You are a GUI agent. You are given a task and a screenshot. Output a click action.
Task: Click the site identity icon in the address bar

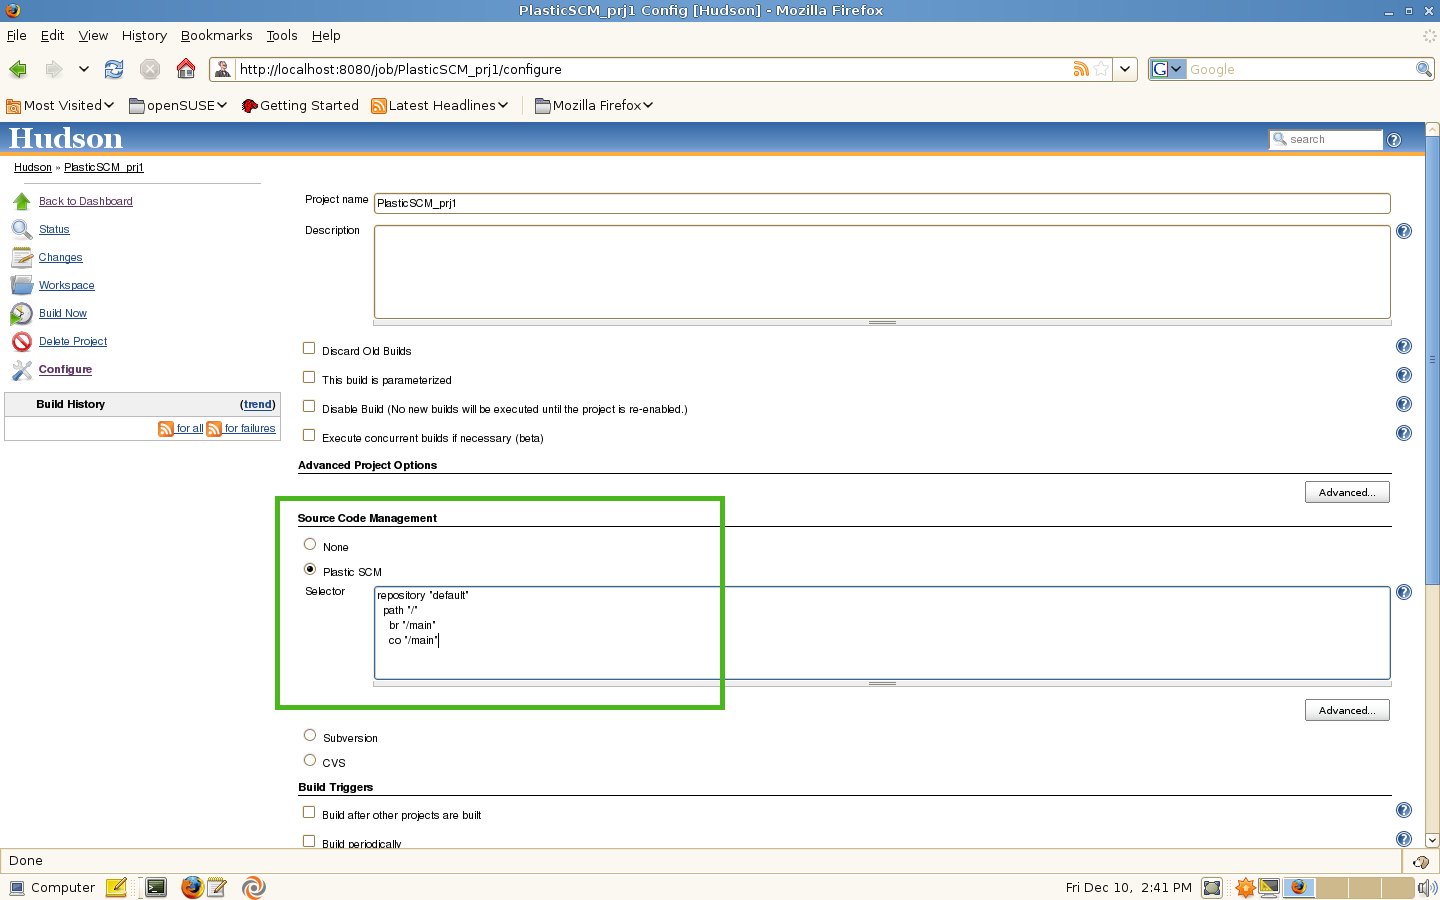coord(223,69)
